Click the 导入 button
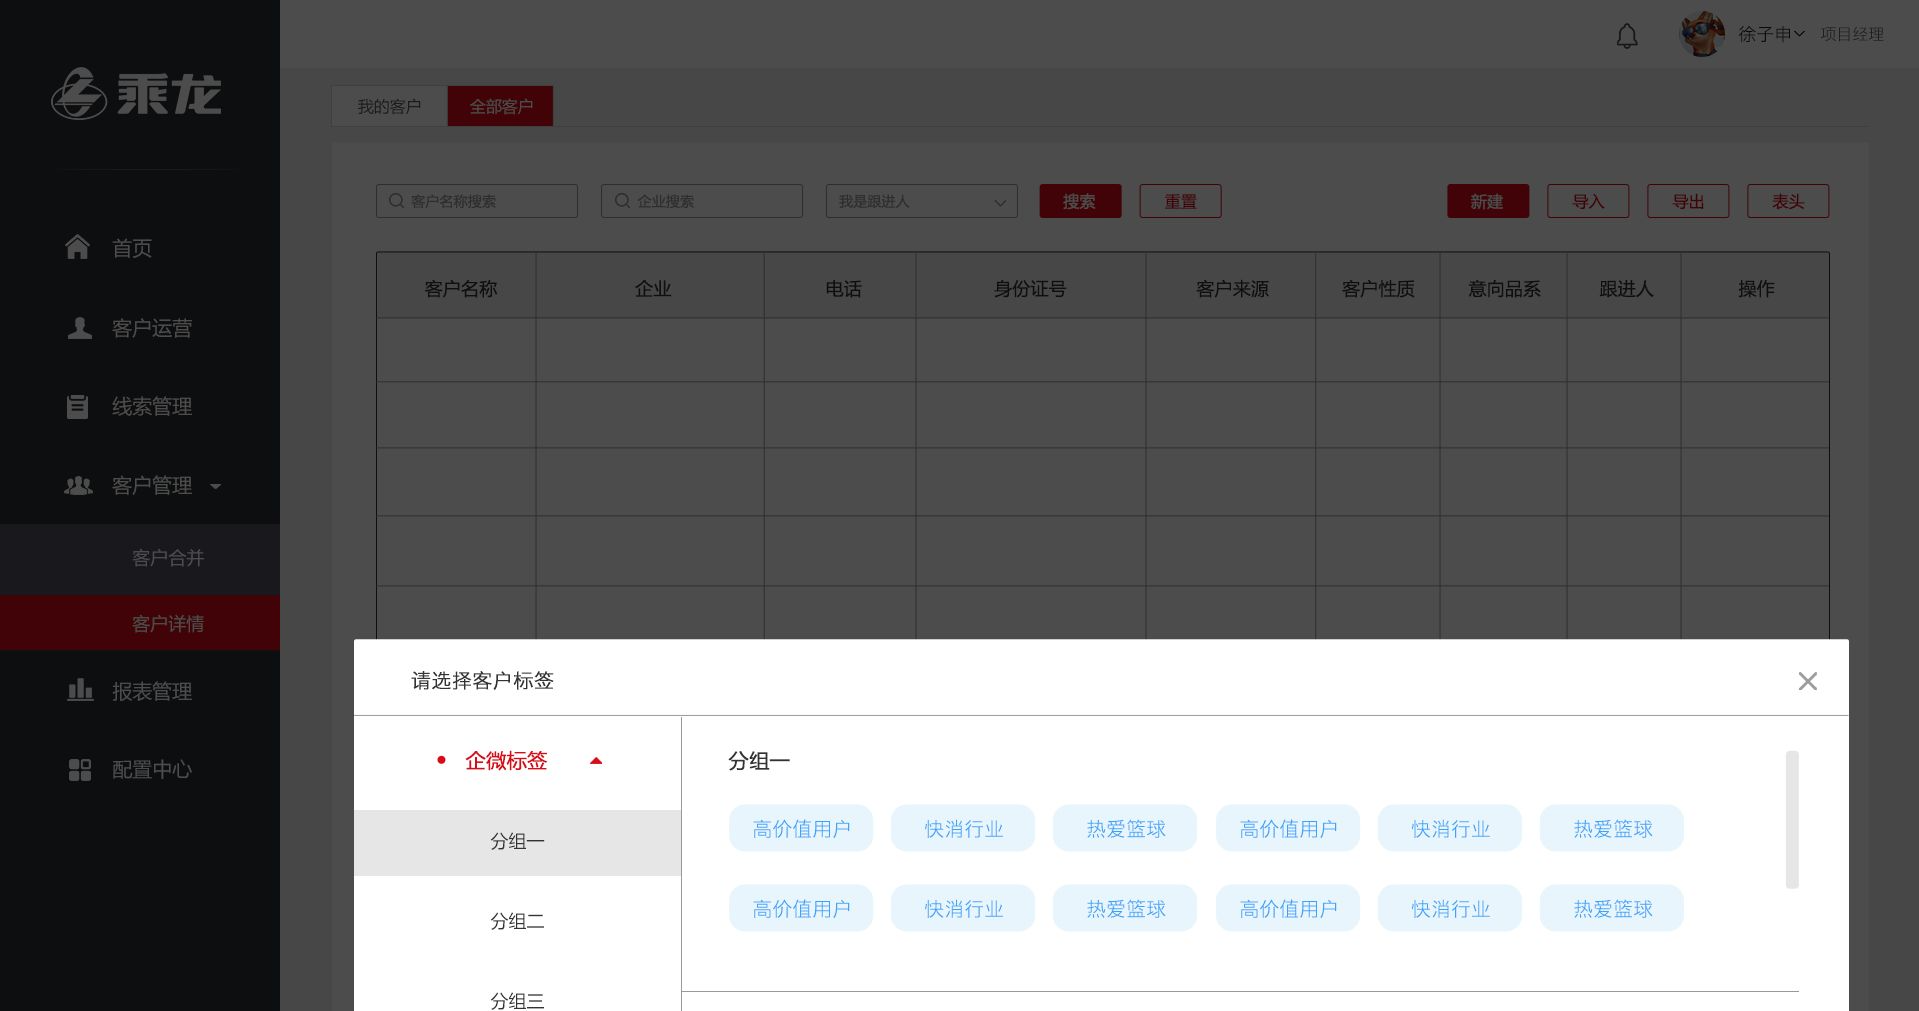This screenshot has height=1011, width=1919. (x=1588, y=201)
